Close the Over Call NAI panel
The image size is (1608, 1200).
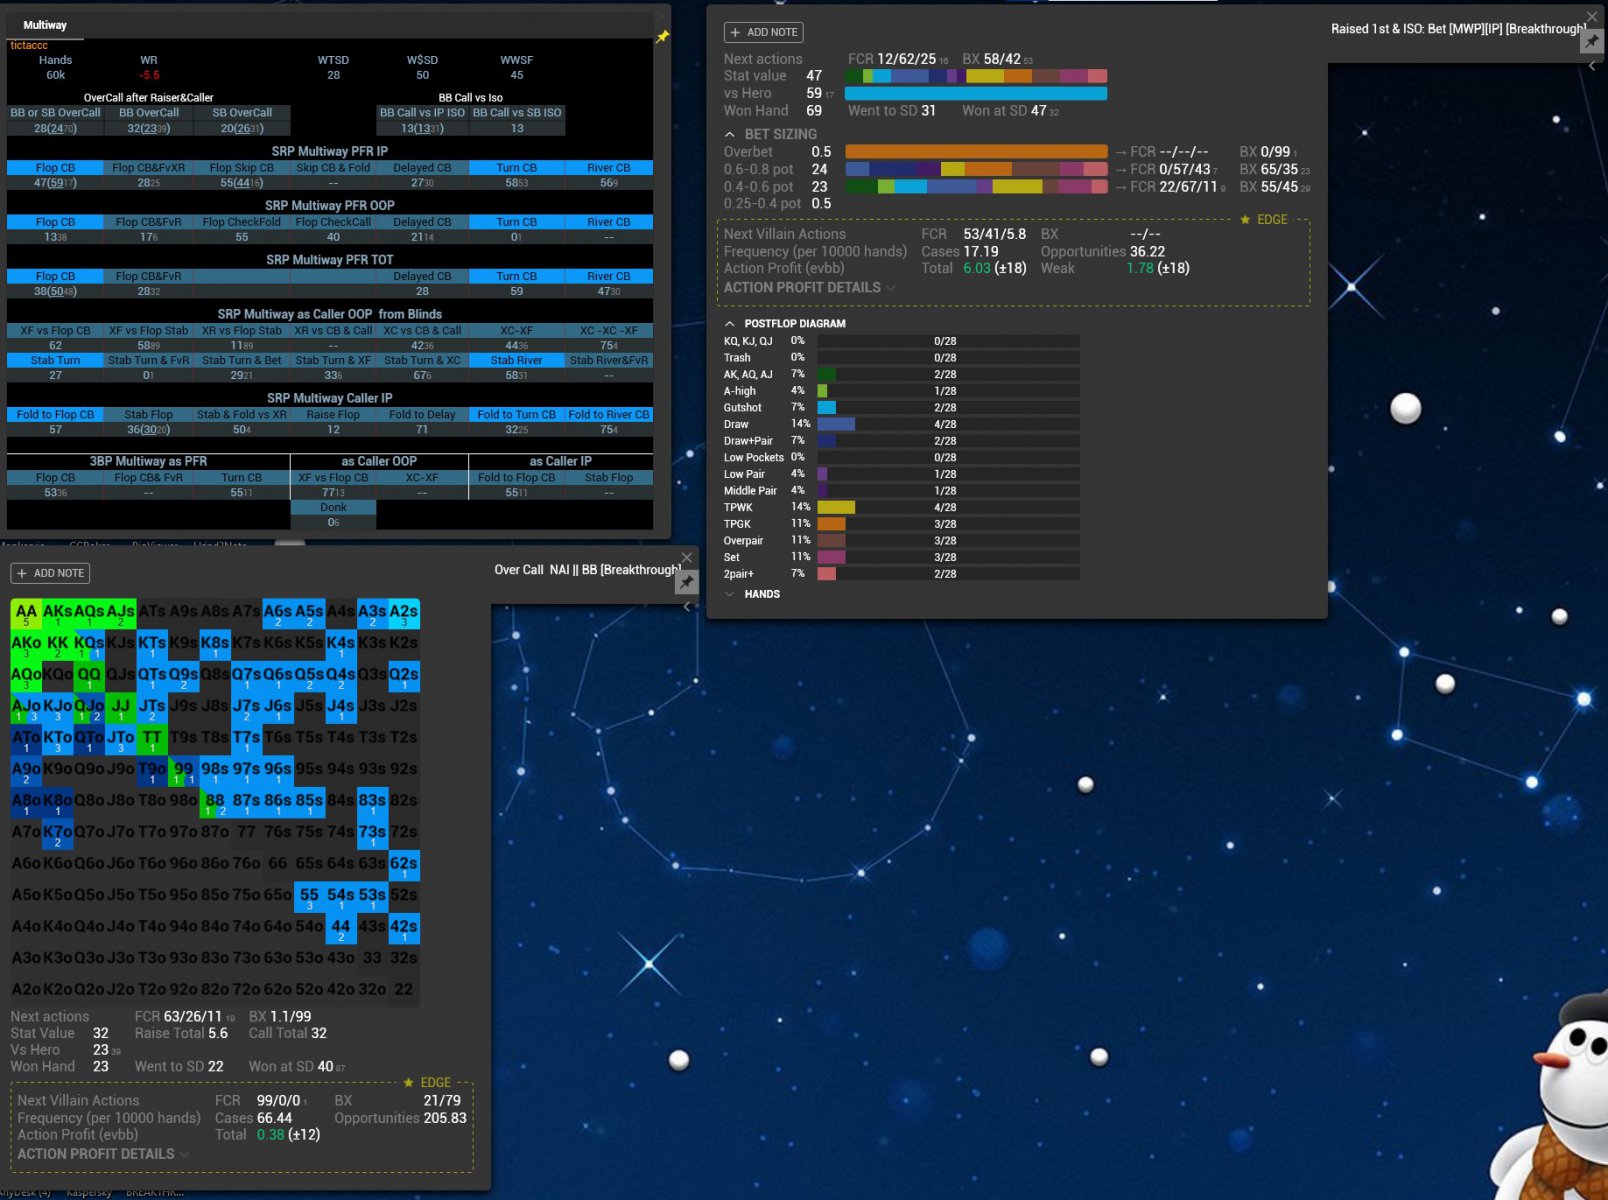click(x=687, y=557)
